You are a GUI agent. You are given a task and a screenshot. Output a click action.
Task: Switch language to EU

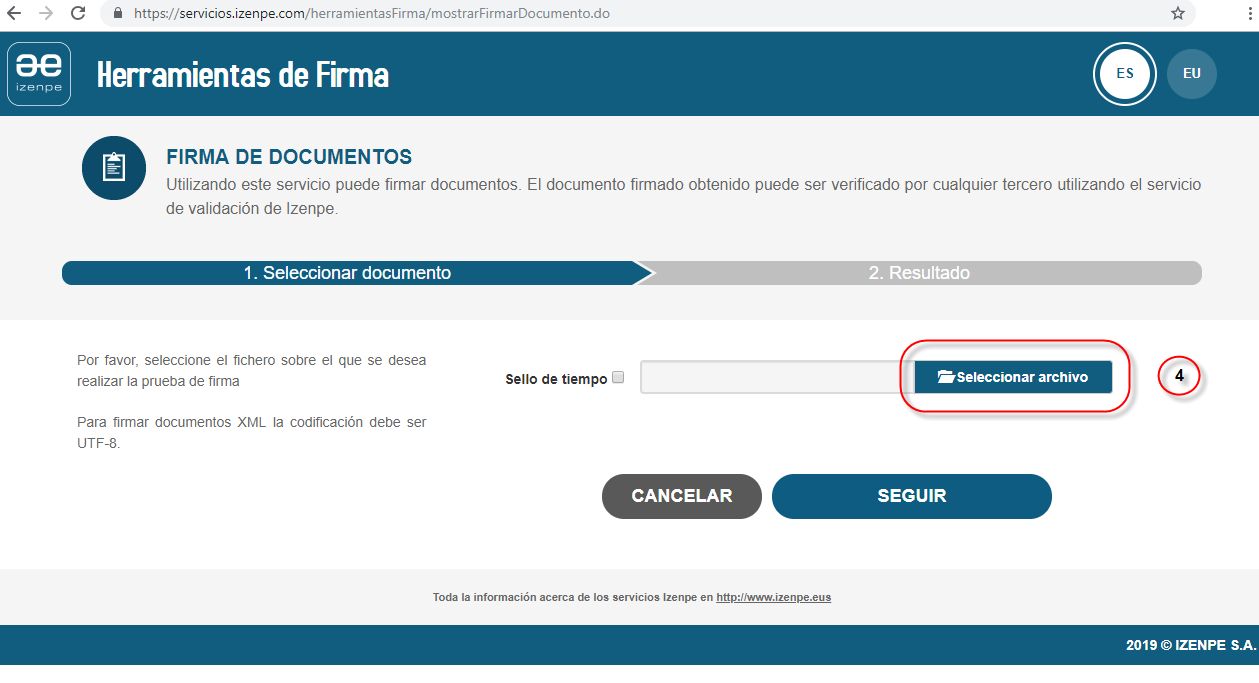(1192, 74)
